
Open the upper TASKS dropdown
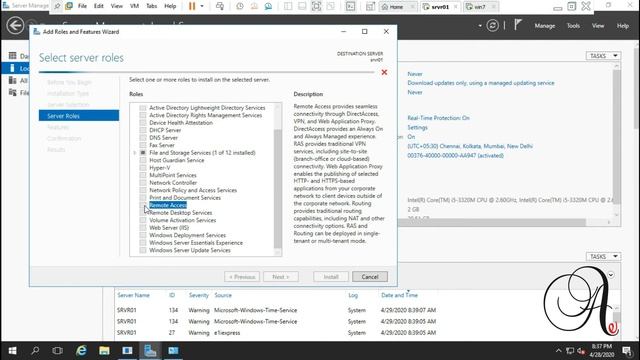tap(603, 56)
